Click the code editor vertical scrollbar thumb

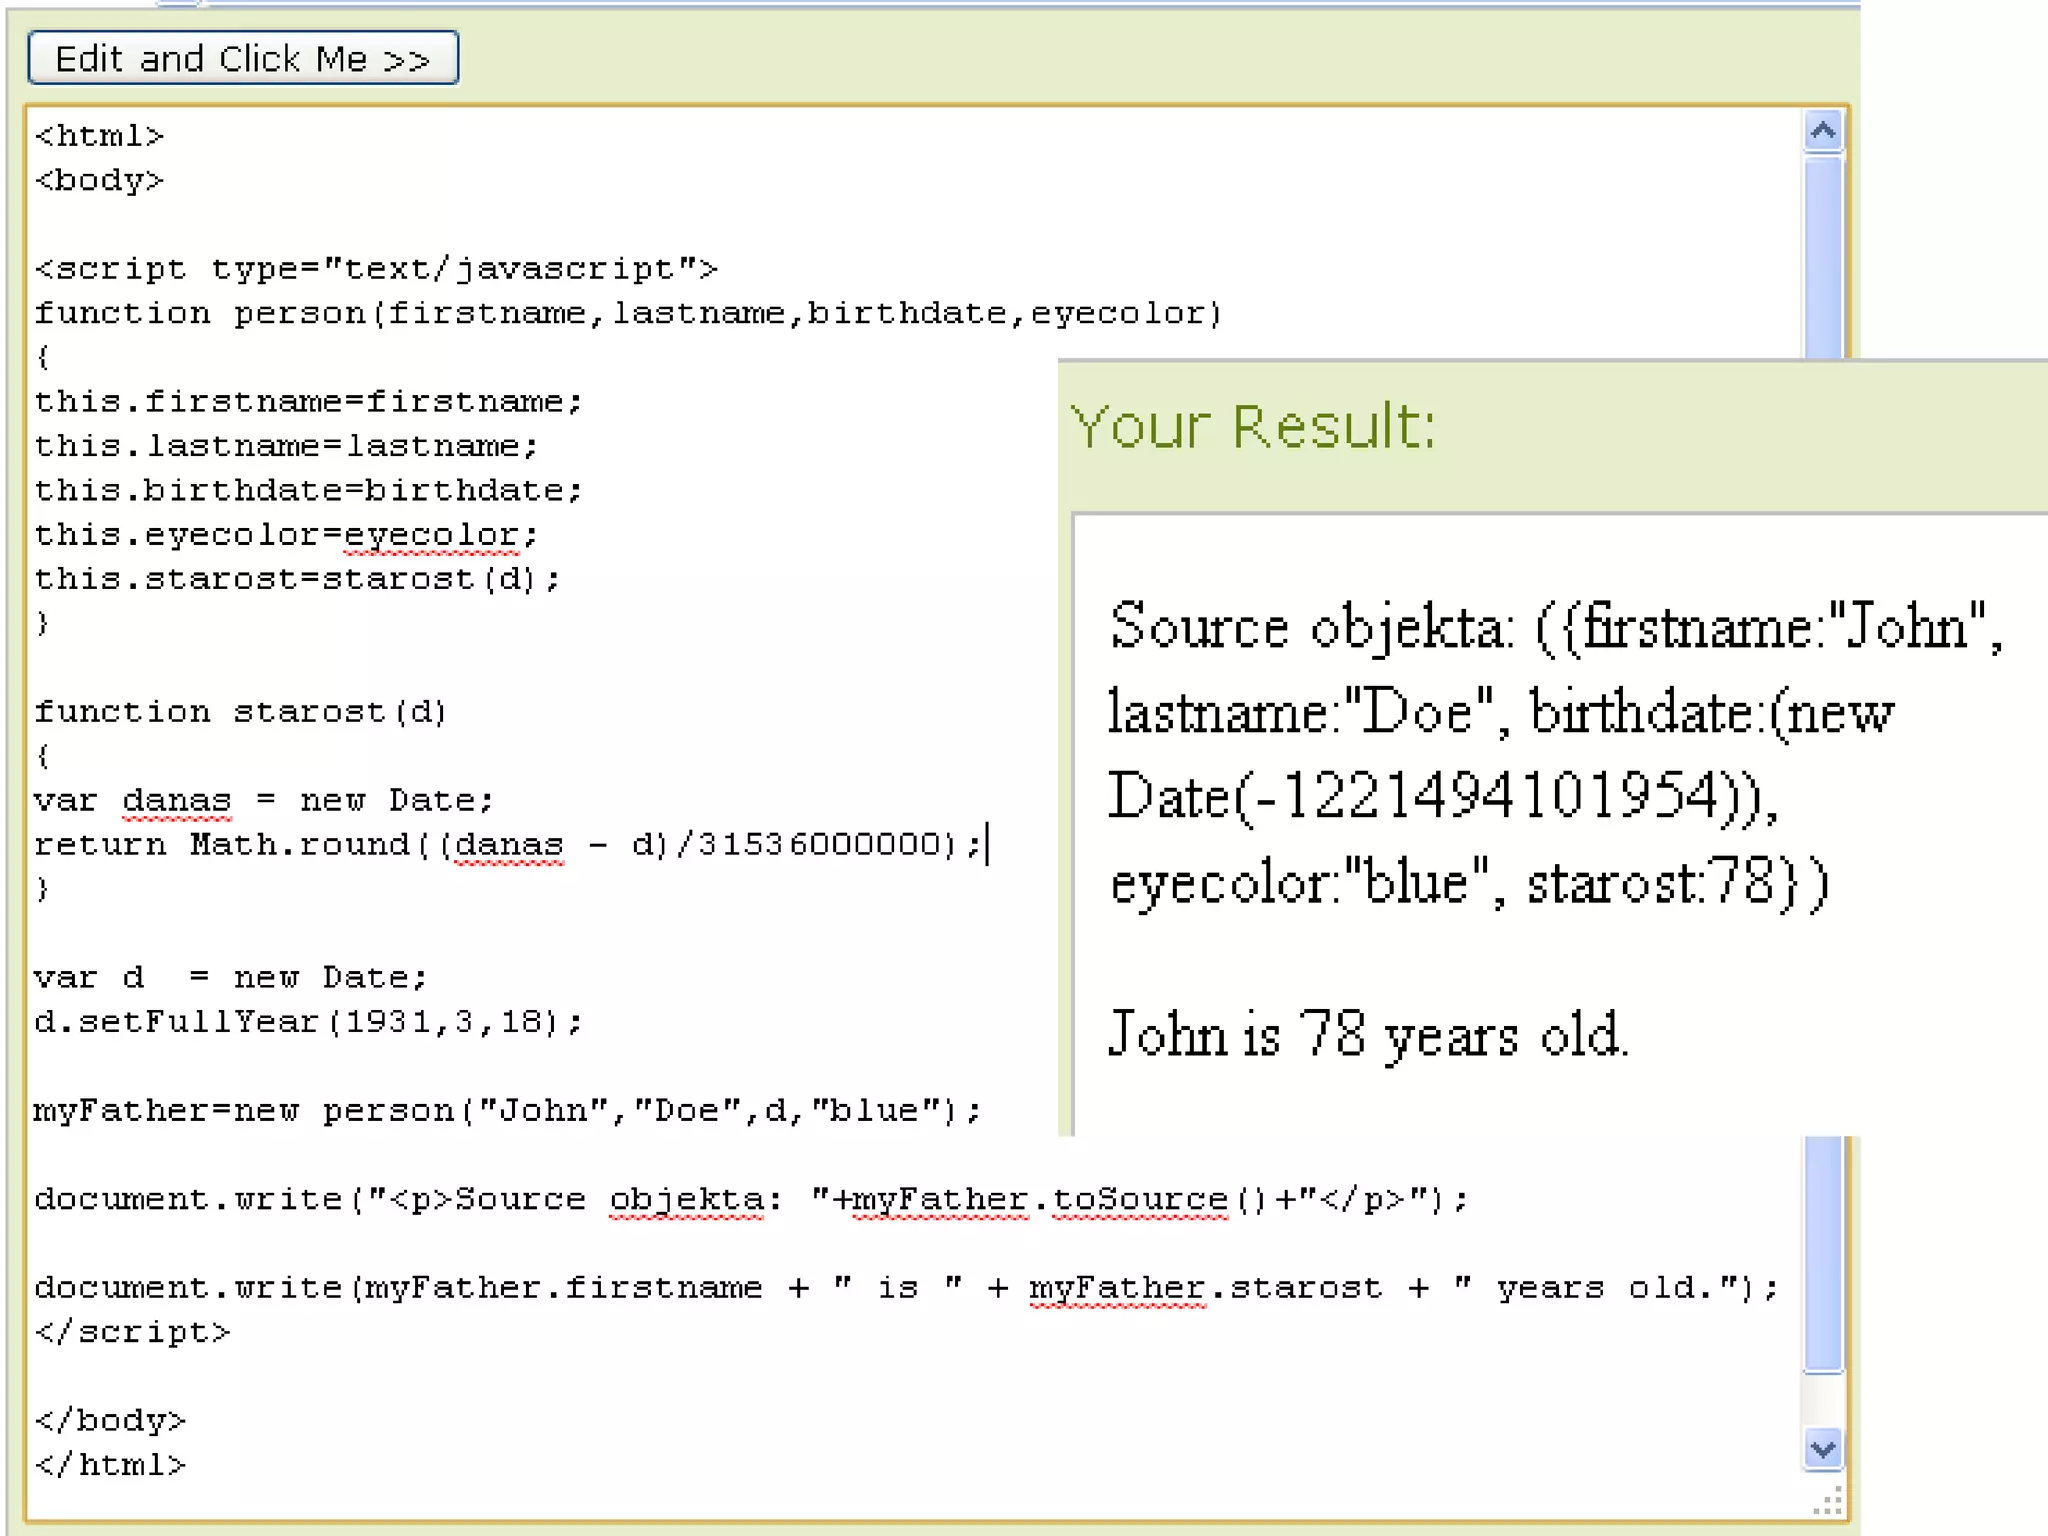coord(1823,1250)
